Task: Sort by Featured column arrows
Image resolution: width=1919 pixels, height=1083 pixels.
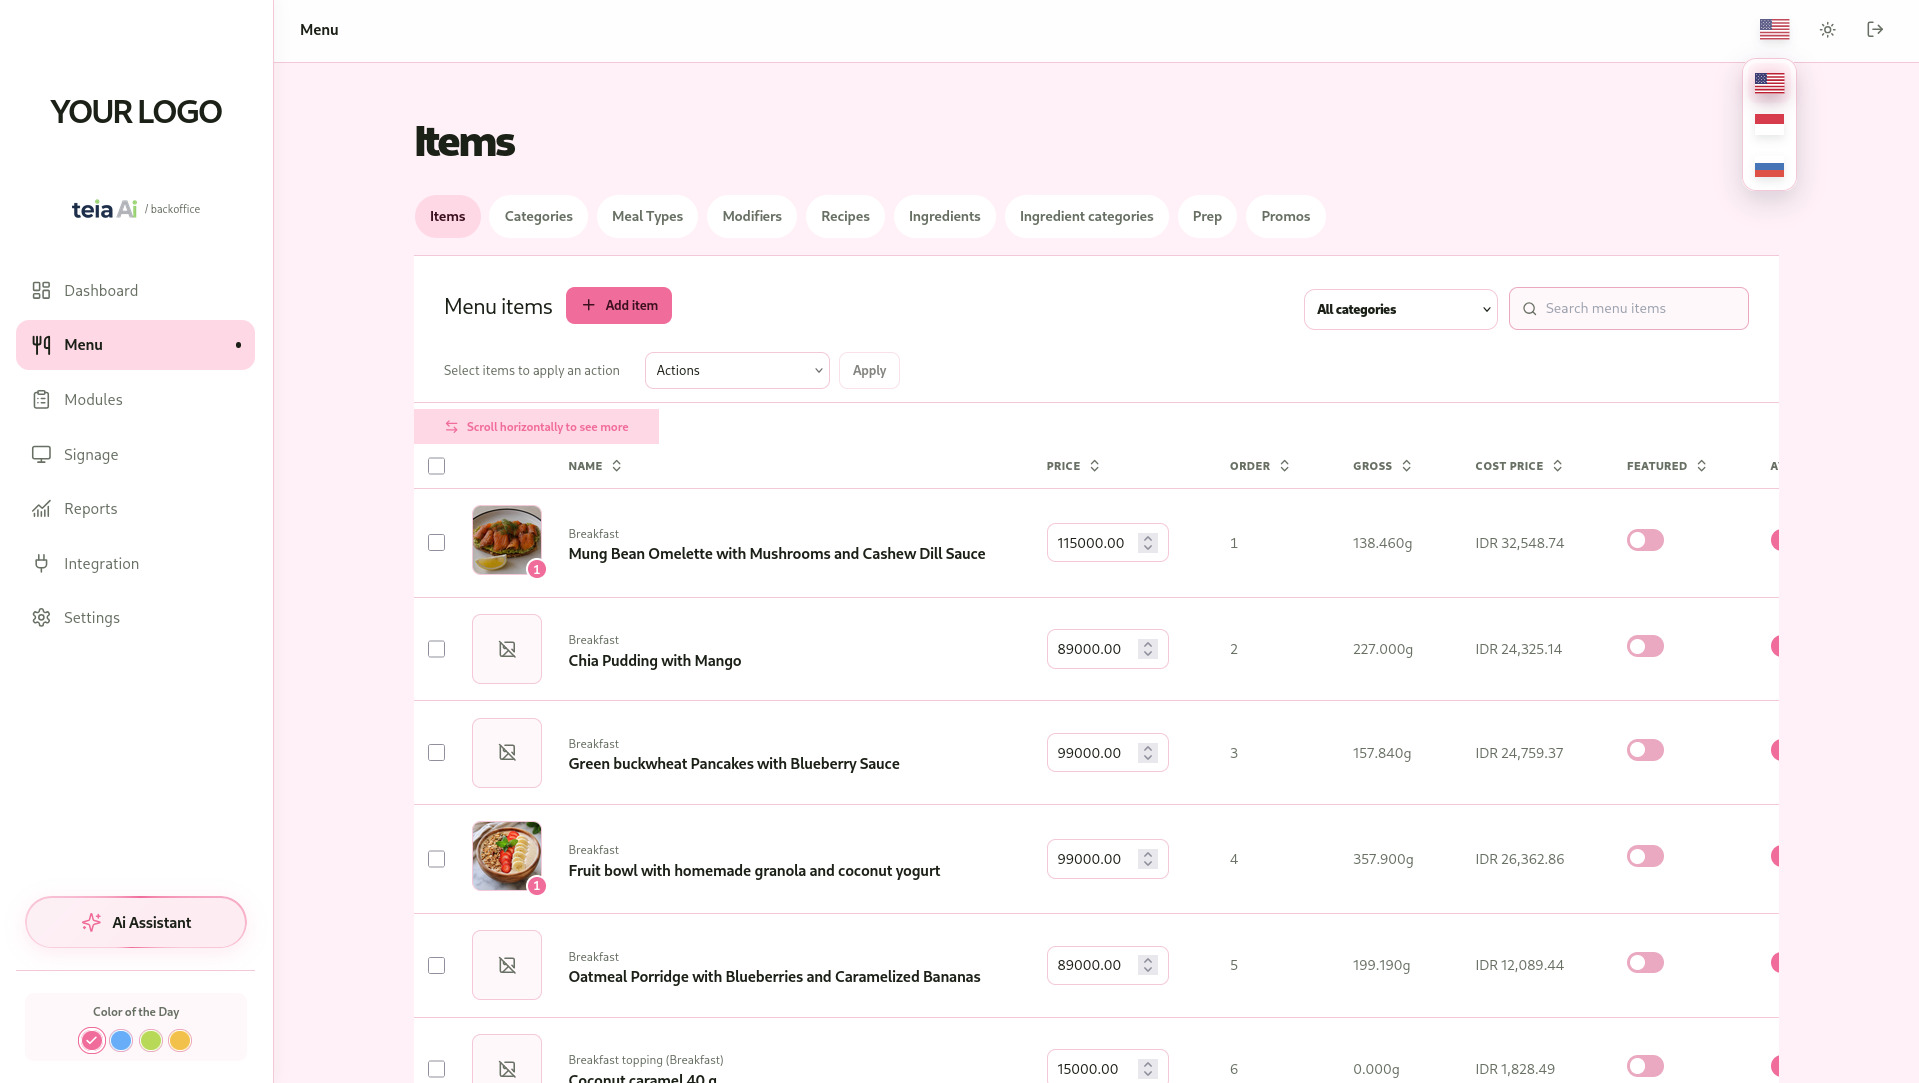Action: pyautogui.click(x=1702, y=466)
